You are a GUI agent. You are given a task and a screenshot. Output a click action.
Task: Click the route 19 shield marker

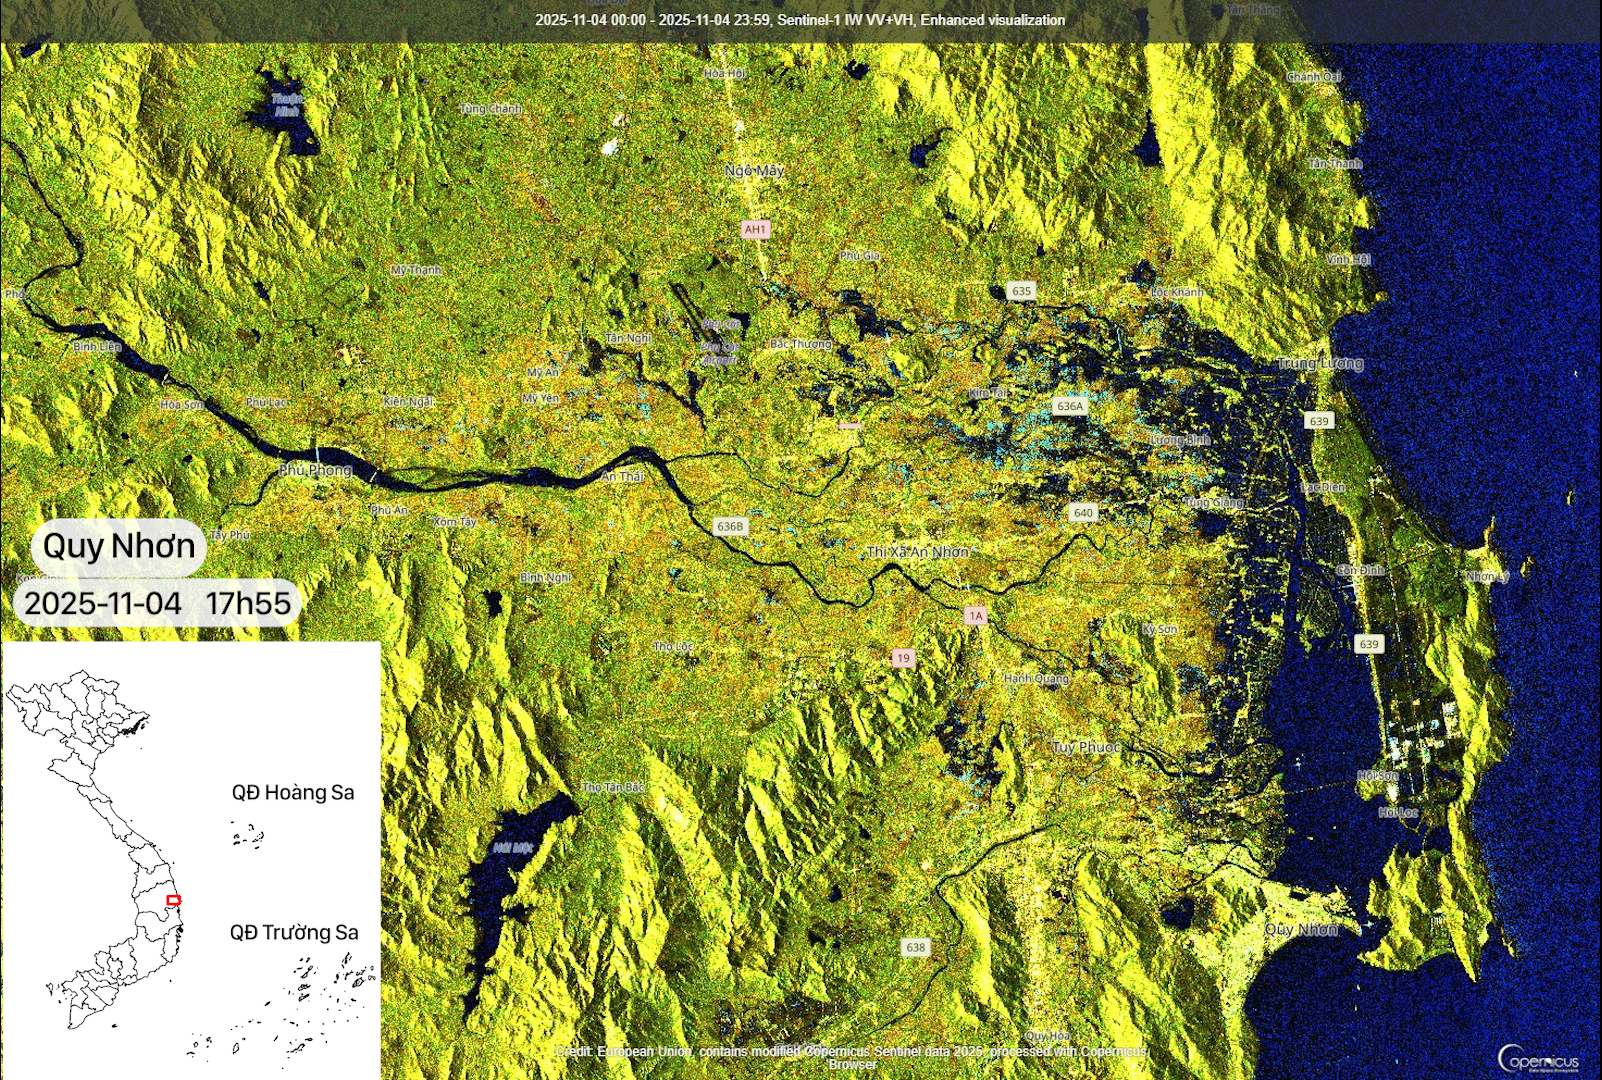coord(903,658)
